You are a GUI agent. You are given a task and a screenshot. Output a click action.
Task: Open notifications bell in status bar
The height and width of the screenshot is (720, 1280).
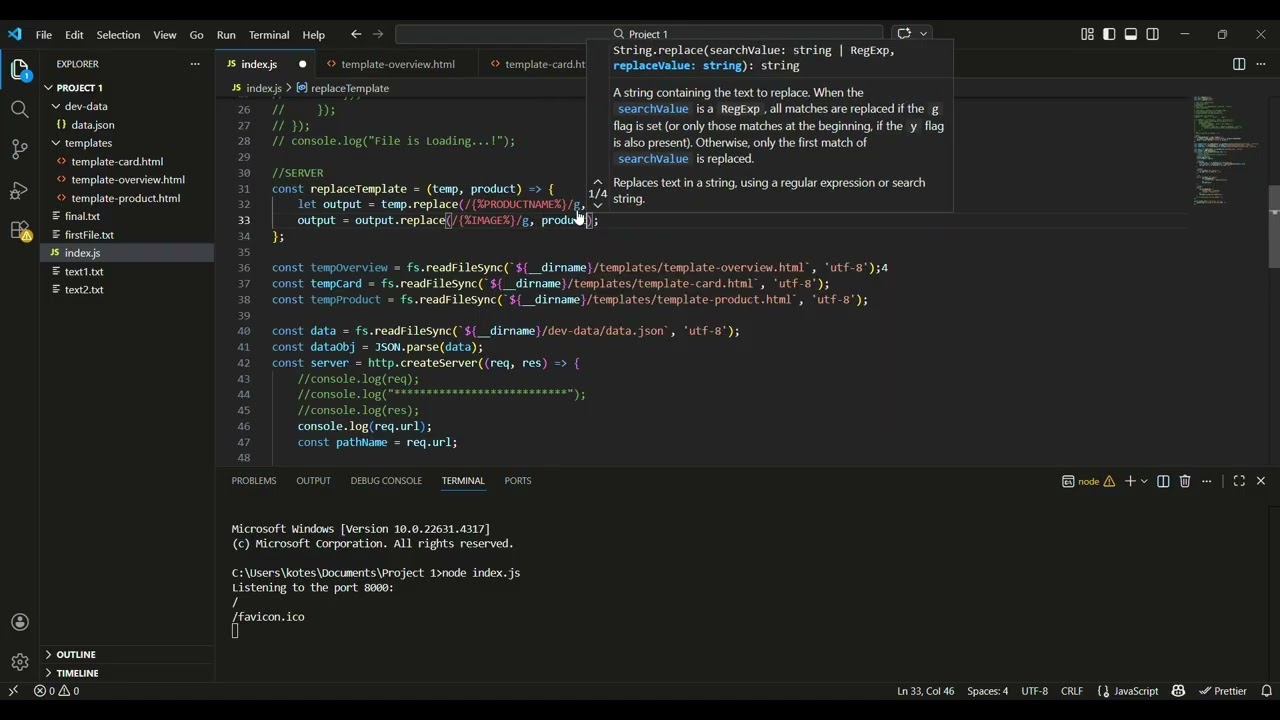(x=1266, y=691)
